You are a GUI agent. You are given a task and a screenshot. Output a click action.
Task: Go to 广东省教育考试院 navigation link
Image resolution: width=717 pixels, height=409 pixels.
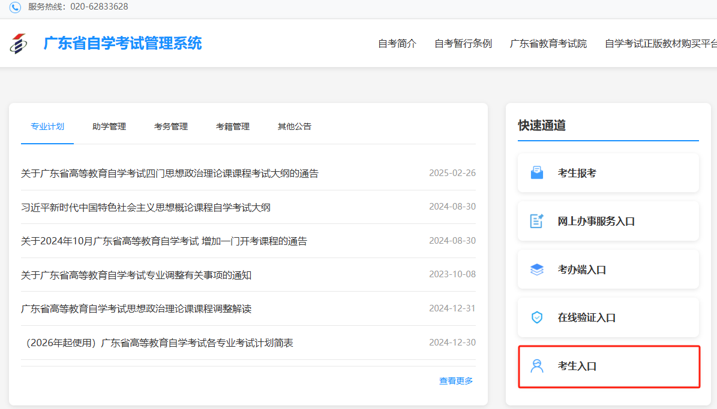coord(548,44)
